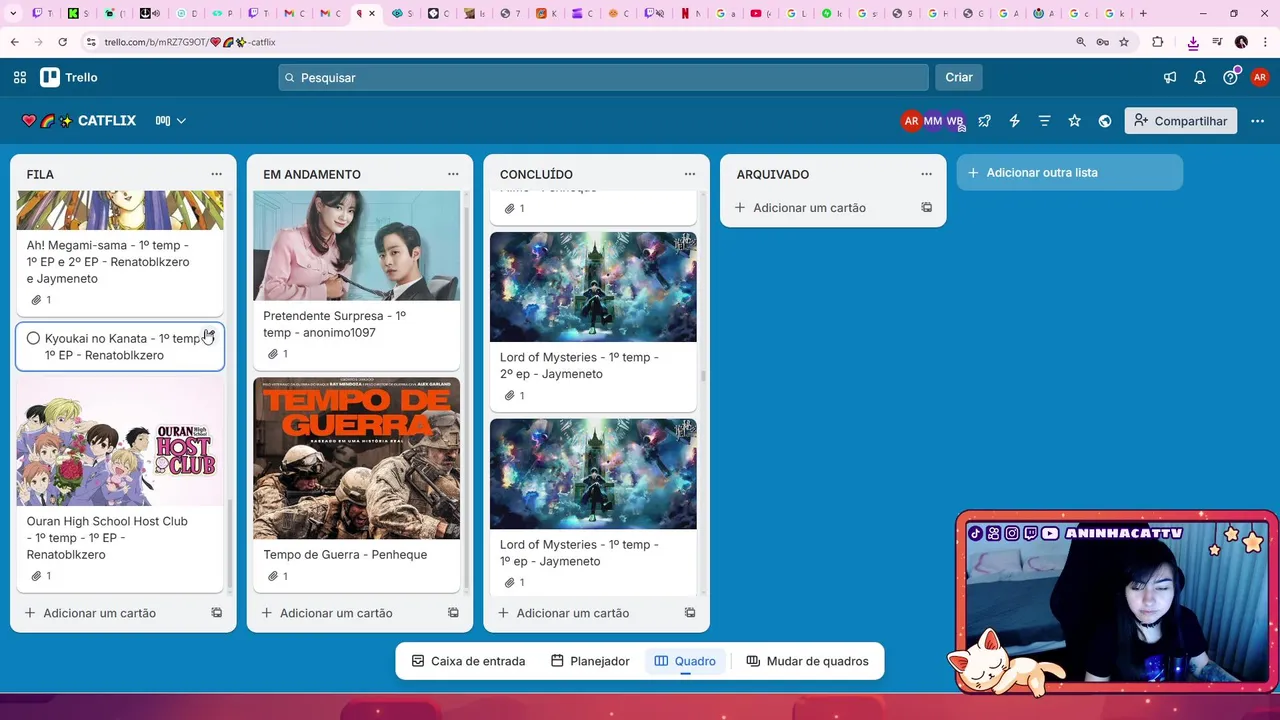Open the Power-Ups rocket icon
Viewport: 1280px width, 720px height.
(x=985, y=121)
